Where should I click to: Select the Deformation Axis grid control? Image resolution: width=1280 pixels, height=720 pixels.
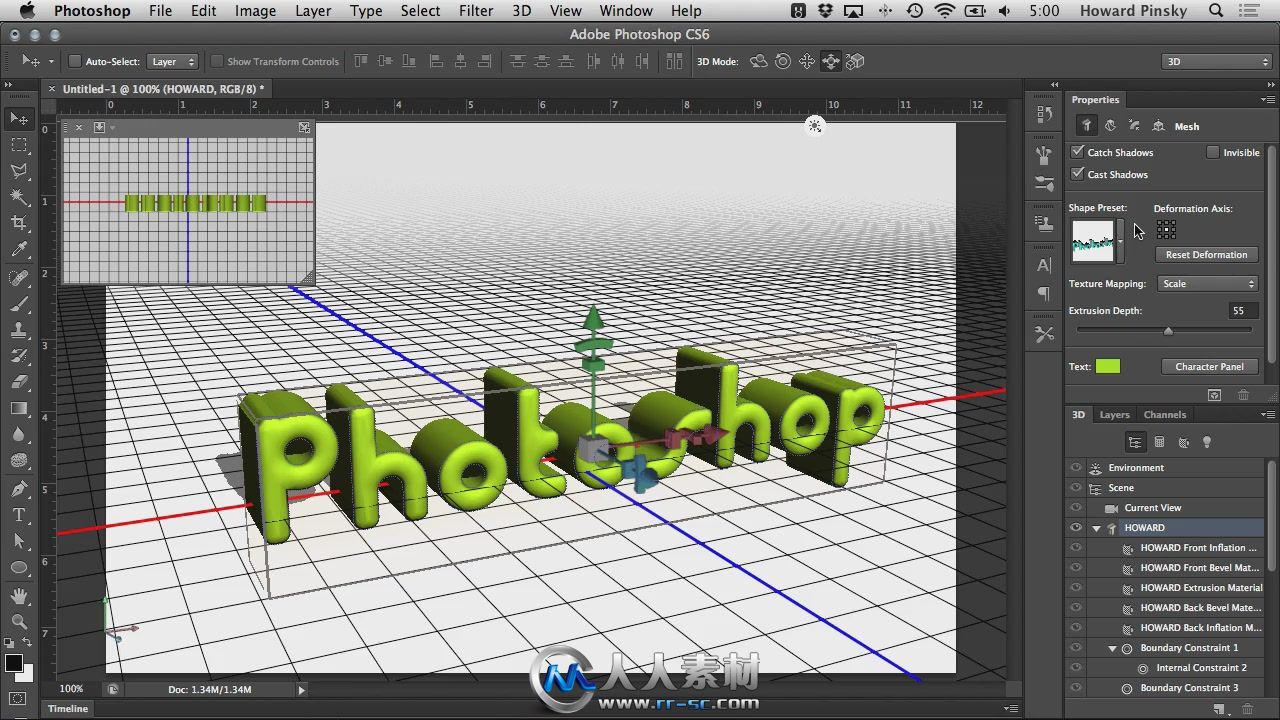pyautogui.click(x=1165, y=230)
